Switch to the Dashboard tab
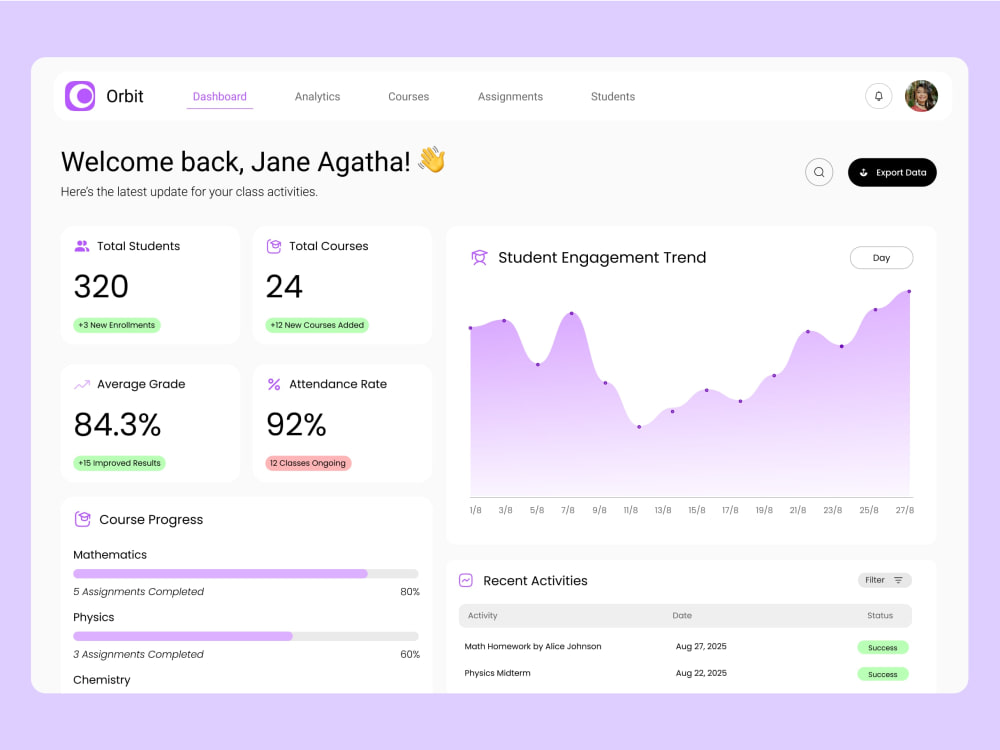The height and width of the screenshot is (750, 1000). pos(219,96)
